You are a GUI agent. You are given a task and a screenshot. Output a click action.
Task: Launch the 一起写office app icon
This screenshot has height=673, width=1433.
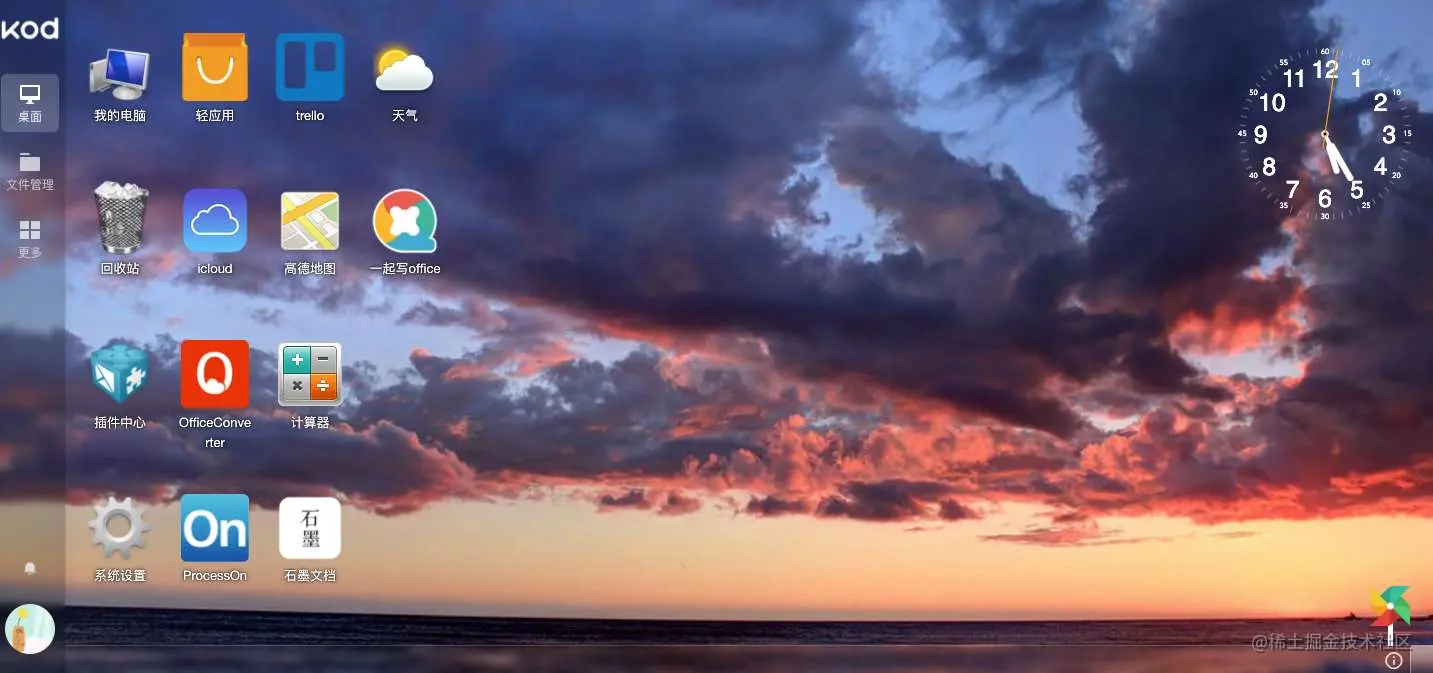[x=405, y=221]
